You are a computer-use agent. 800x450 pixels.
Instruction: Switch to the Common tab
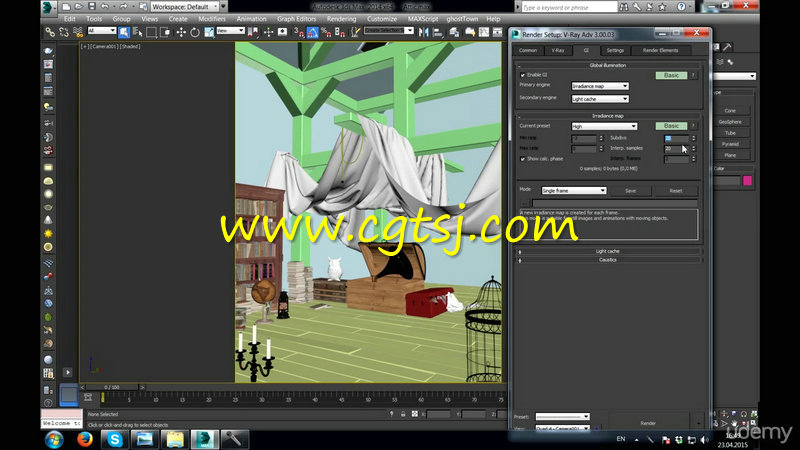click(528, 51)
